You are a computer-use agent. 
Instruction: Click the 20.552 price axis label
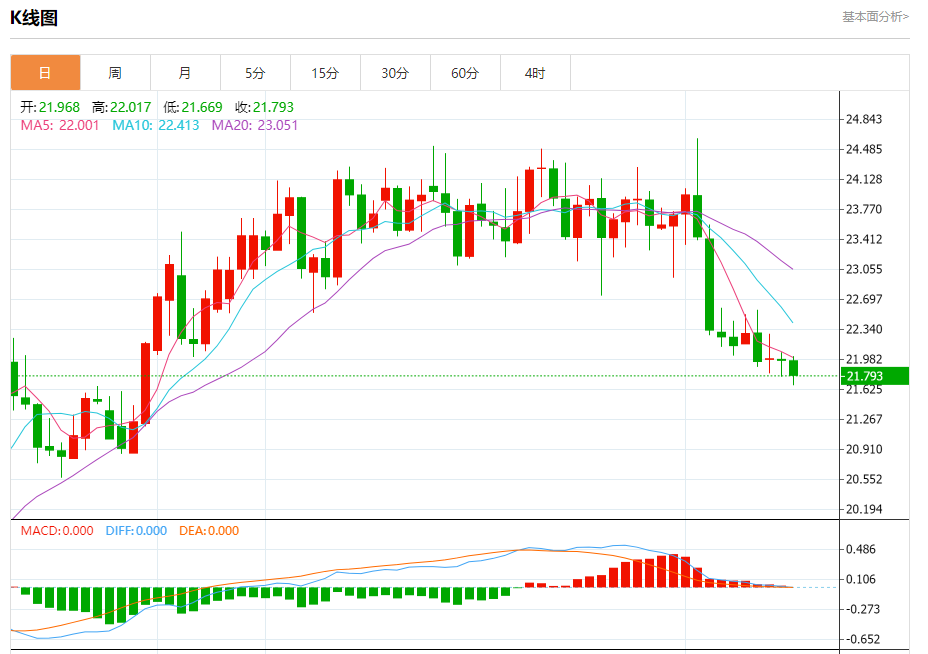click(x=863, y=479)
